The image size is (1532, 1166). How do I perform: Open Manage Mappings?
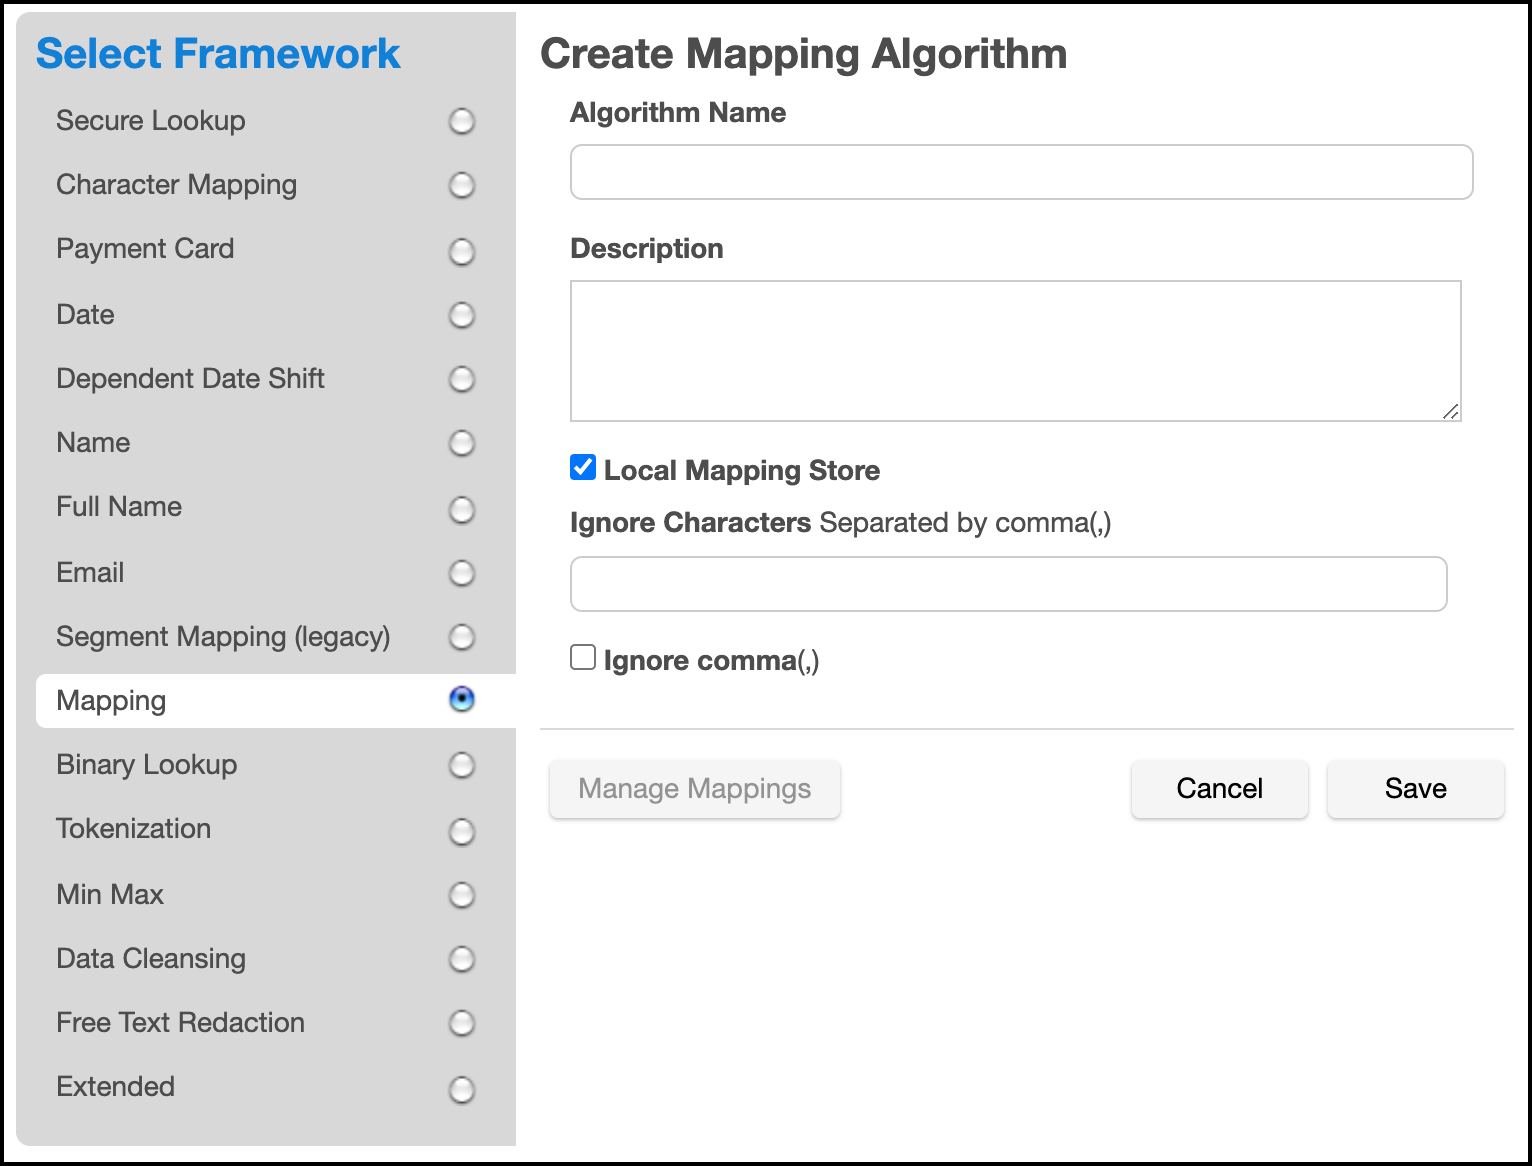pyautogui.click(x=694, y=789)
